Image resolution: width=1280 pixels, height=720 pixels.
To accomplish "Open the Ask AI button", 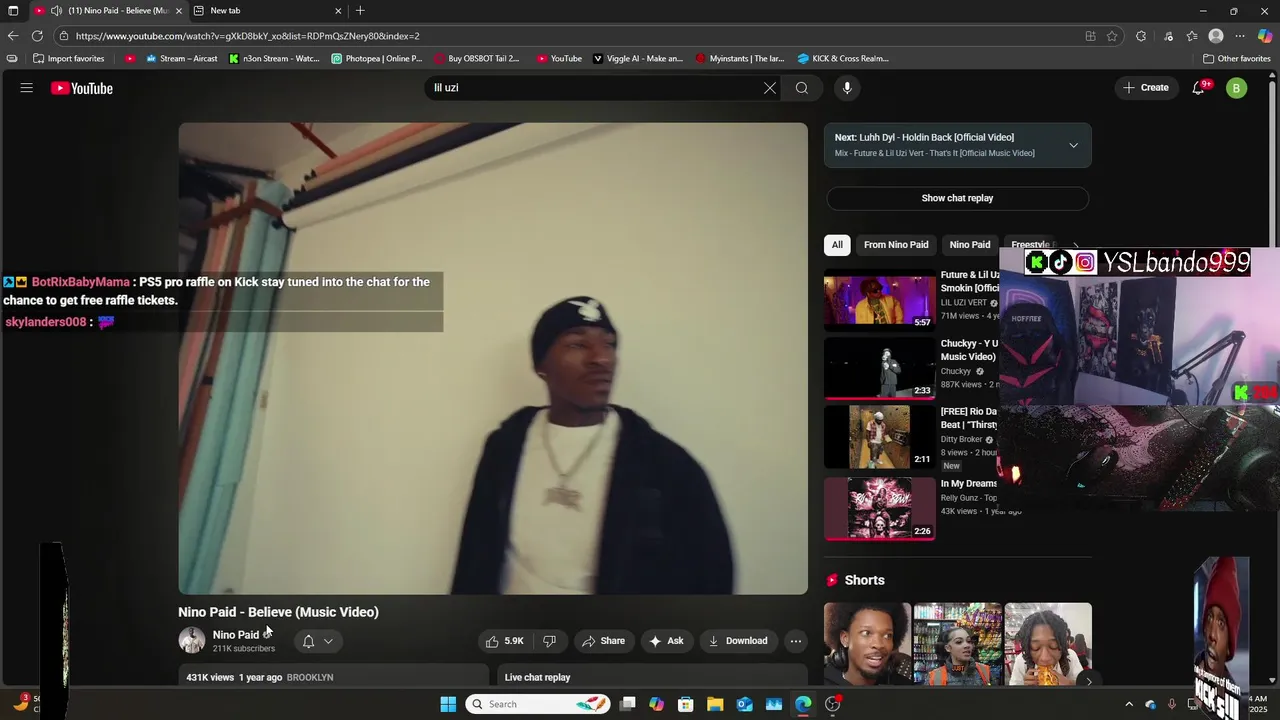I will click(666, 641).
